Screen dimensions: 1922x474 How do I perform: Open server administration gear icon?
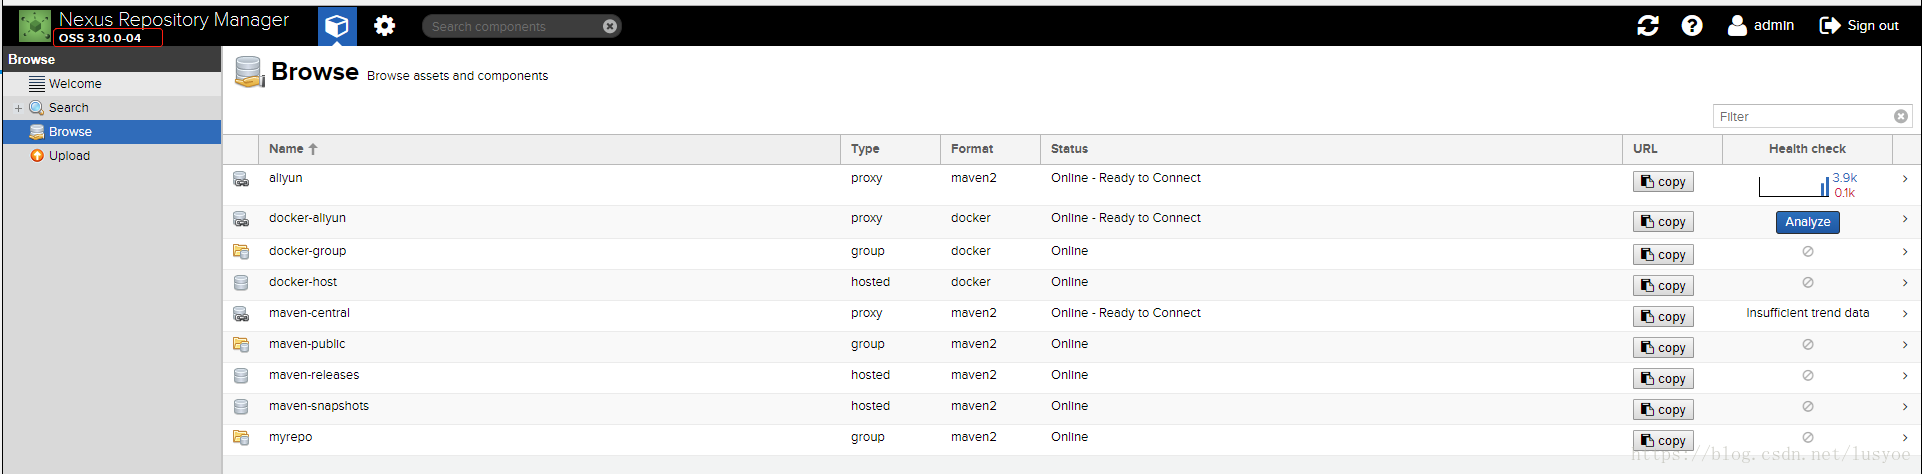click(x=385, y=26)
